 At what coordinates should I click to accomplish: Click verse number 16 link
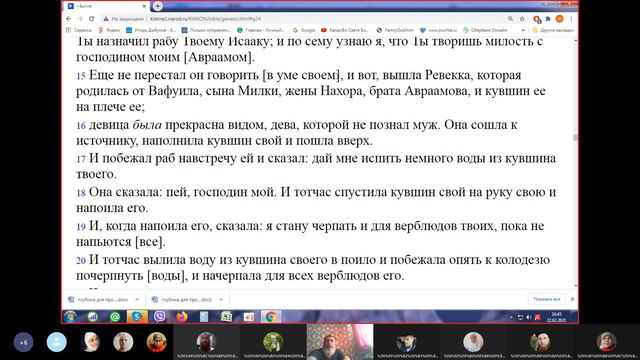[81, 126]
